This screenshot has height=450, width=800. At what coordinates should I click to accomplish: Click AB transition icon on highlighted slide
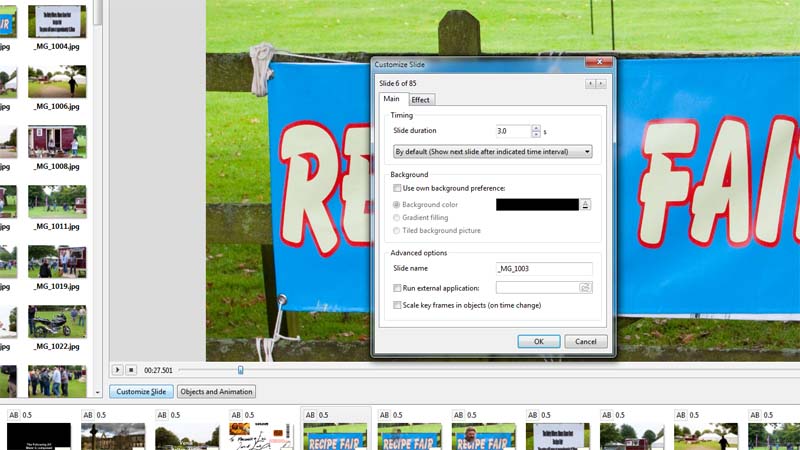[x=310, y=415]
